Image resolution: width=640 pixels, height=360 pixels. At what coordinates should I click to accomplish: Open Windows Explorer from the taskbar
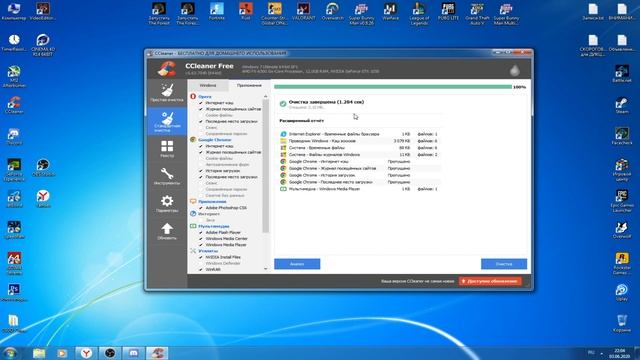[x=39, y=353]
